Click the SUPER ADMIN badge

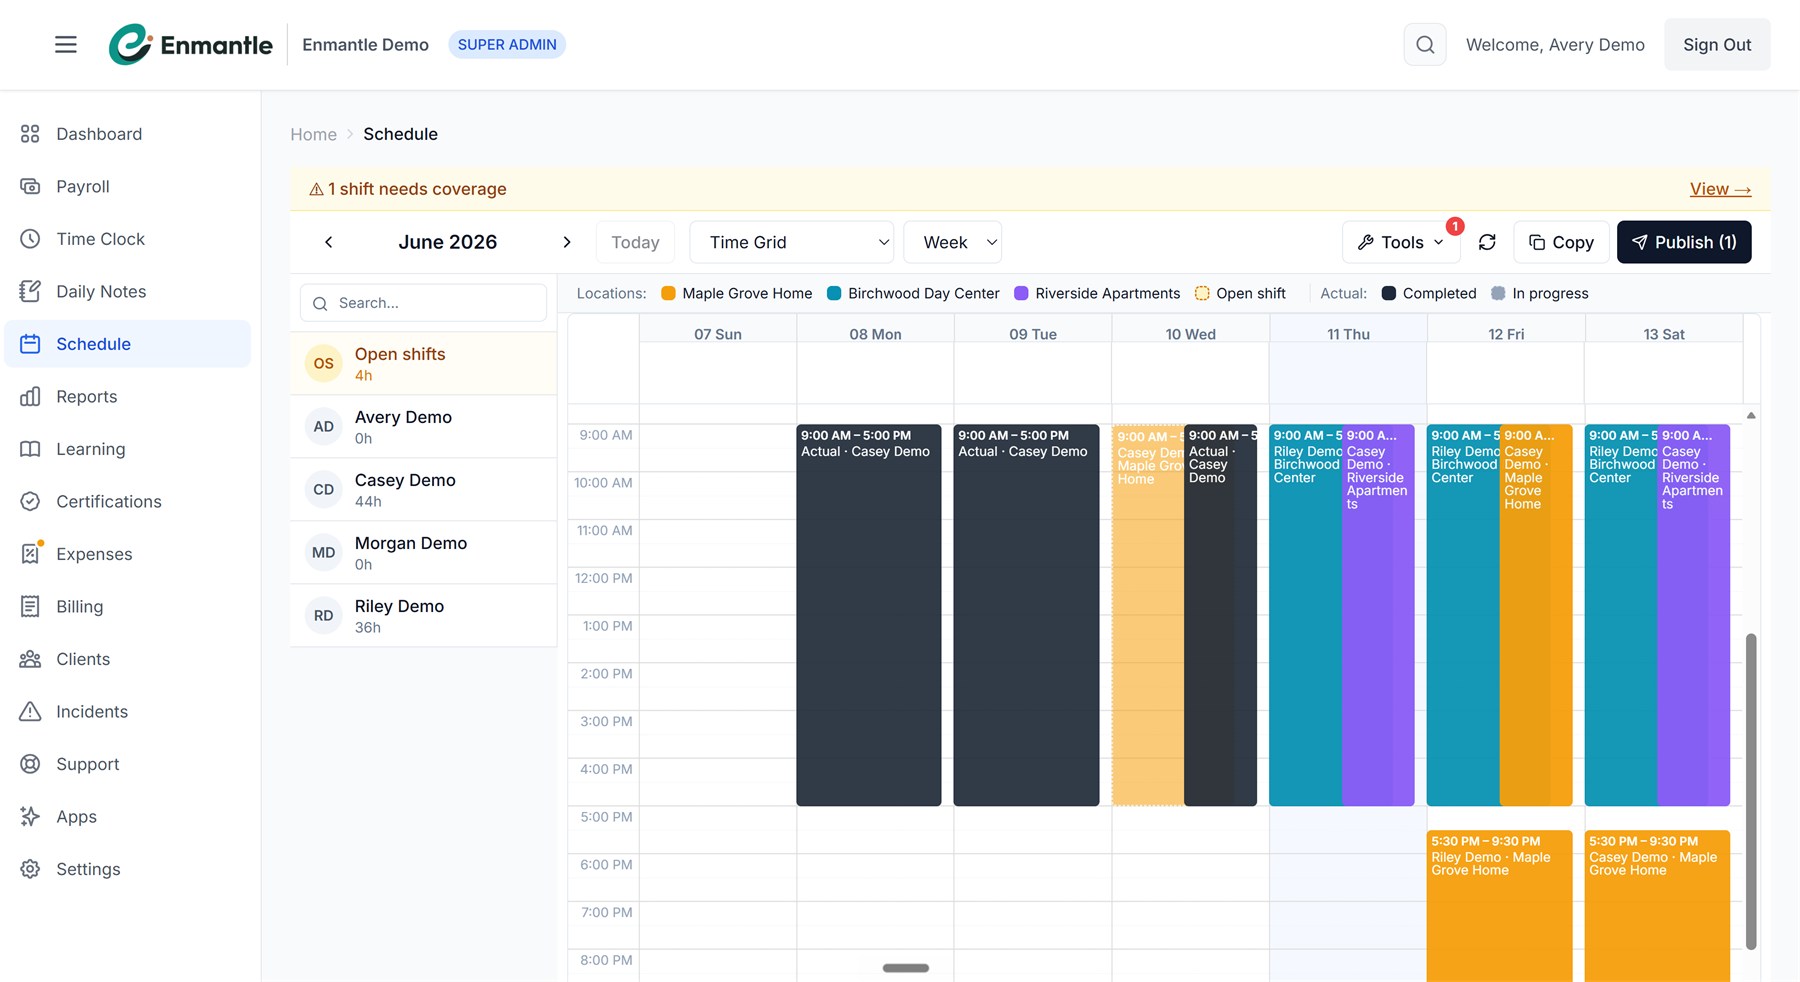(x=507, y=45)
